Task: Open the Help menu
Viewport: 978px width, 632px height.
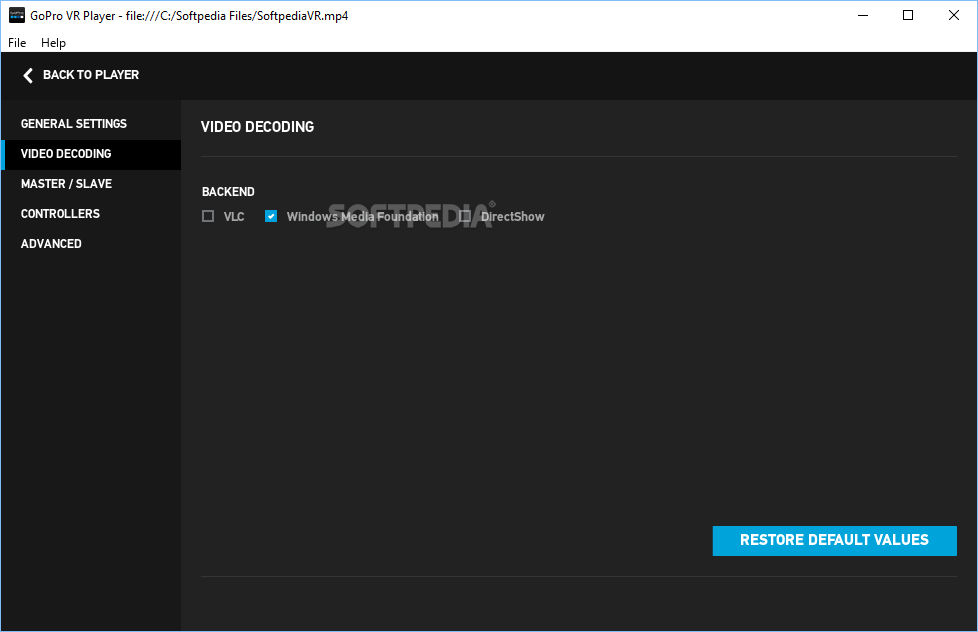Action: [53, 43]
